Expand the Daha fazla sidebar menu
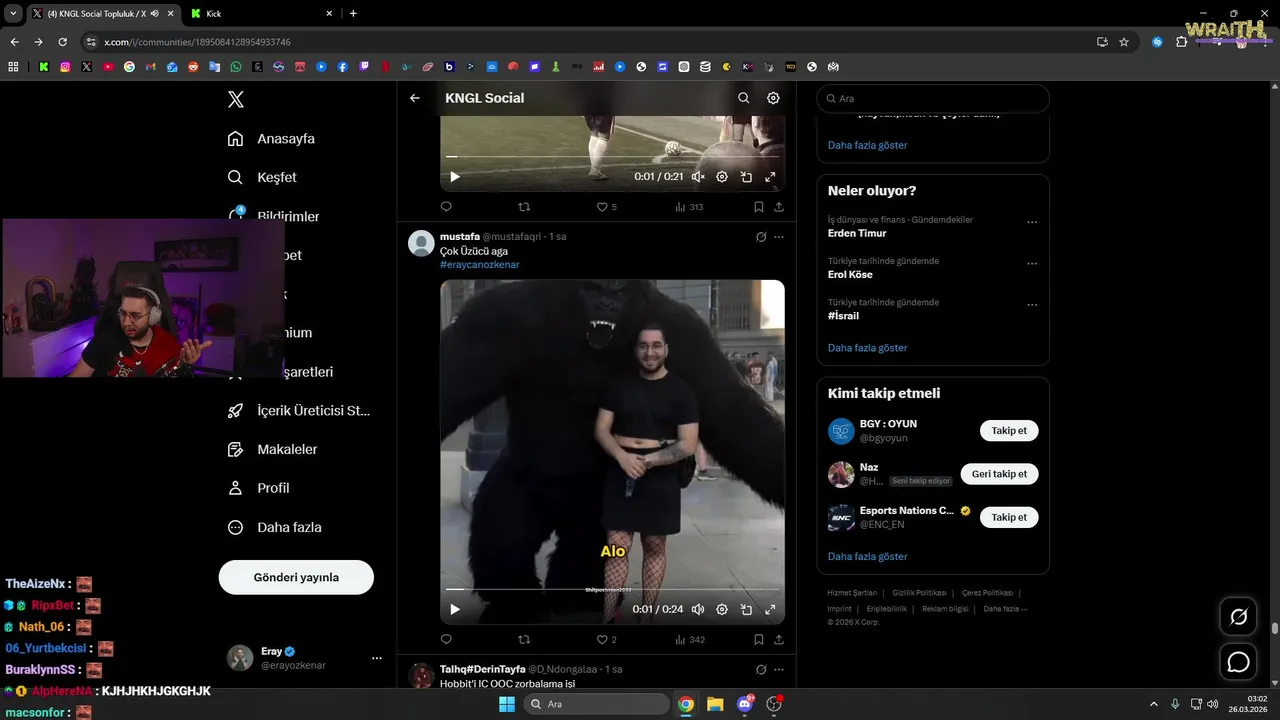The height and width of the screenshot is (720, 1280). pos(275,527)
